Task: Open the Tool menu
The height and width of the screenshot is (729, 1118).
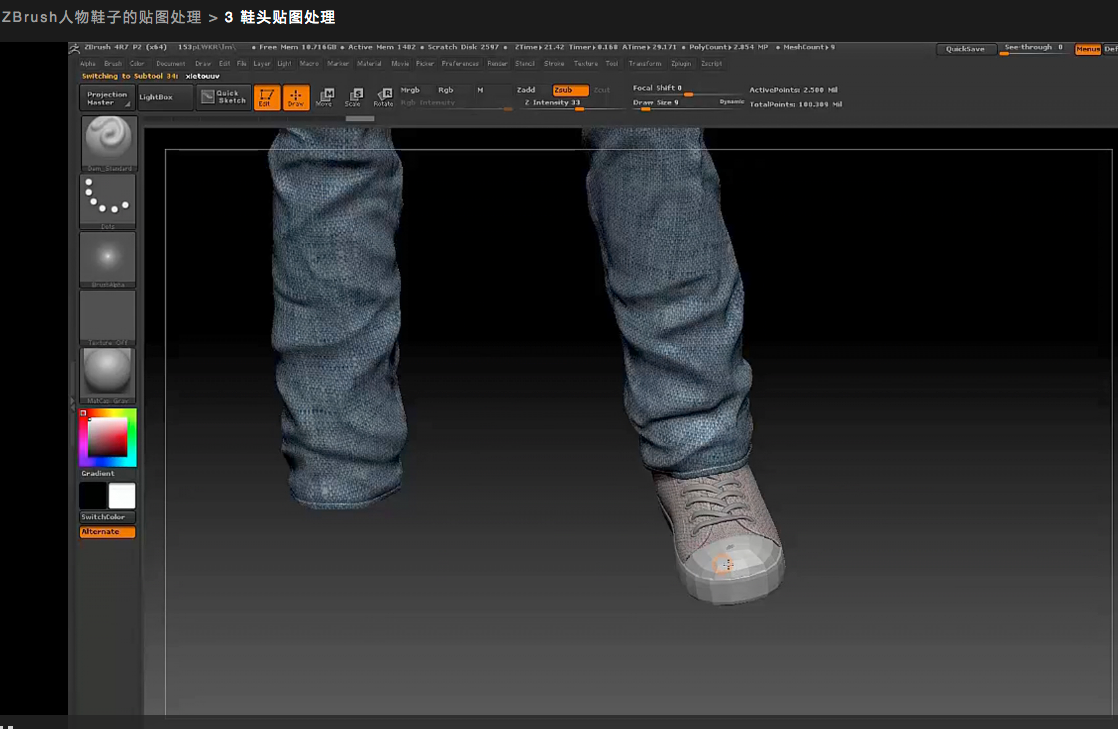Action: tap(612, 63)
